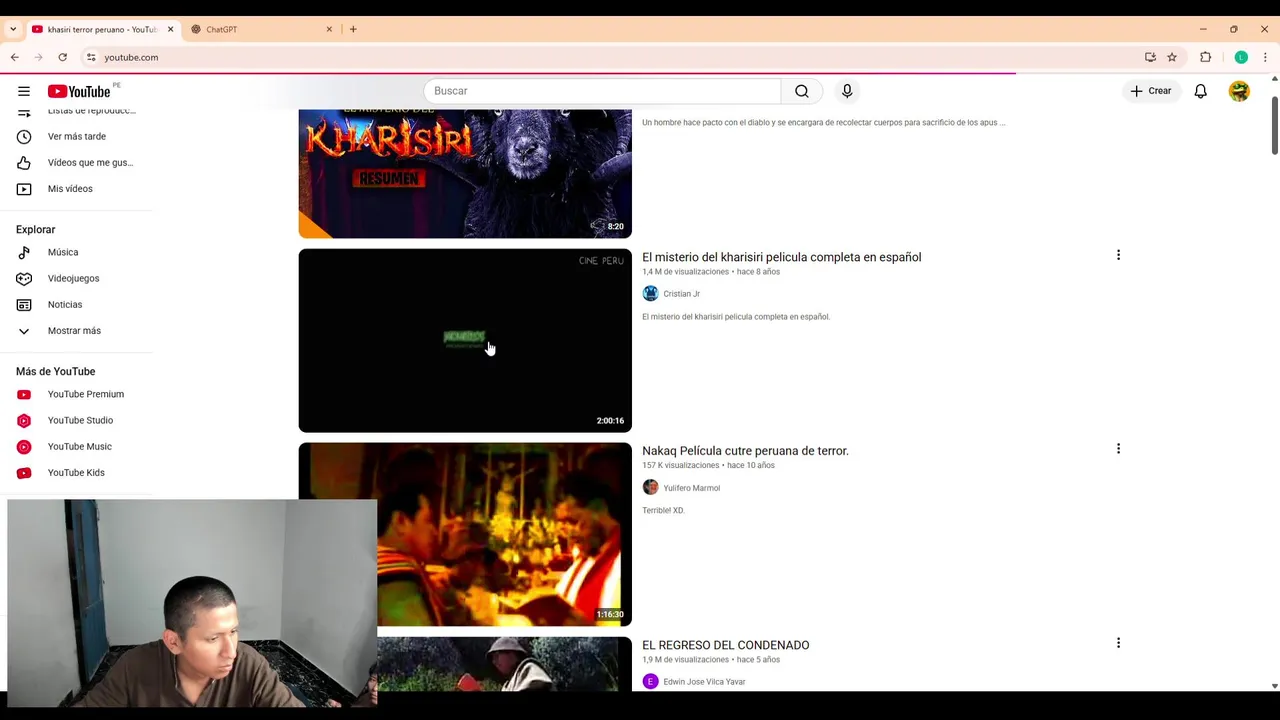Open Yulifero Marmol channel name

pyautogui.click(x=691, y=488)
